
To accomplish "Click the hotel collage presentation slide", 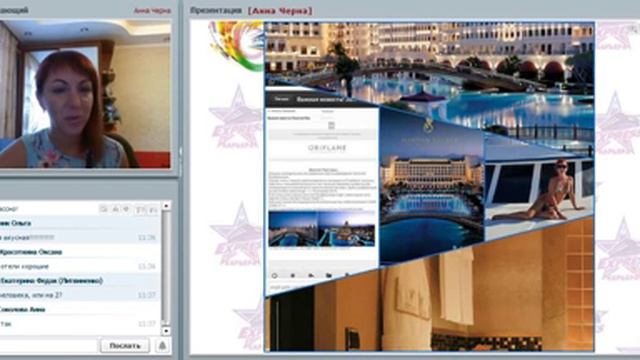I will coord(429,187).
